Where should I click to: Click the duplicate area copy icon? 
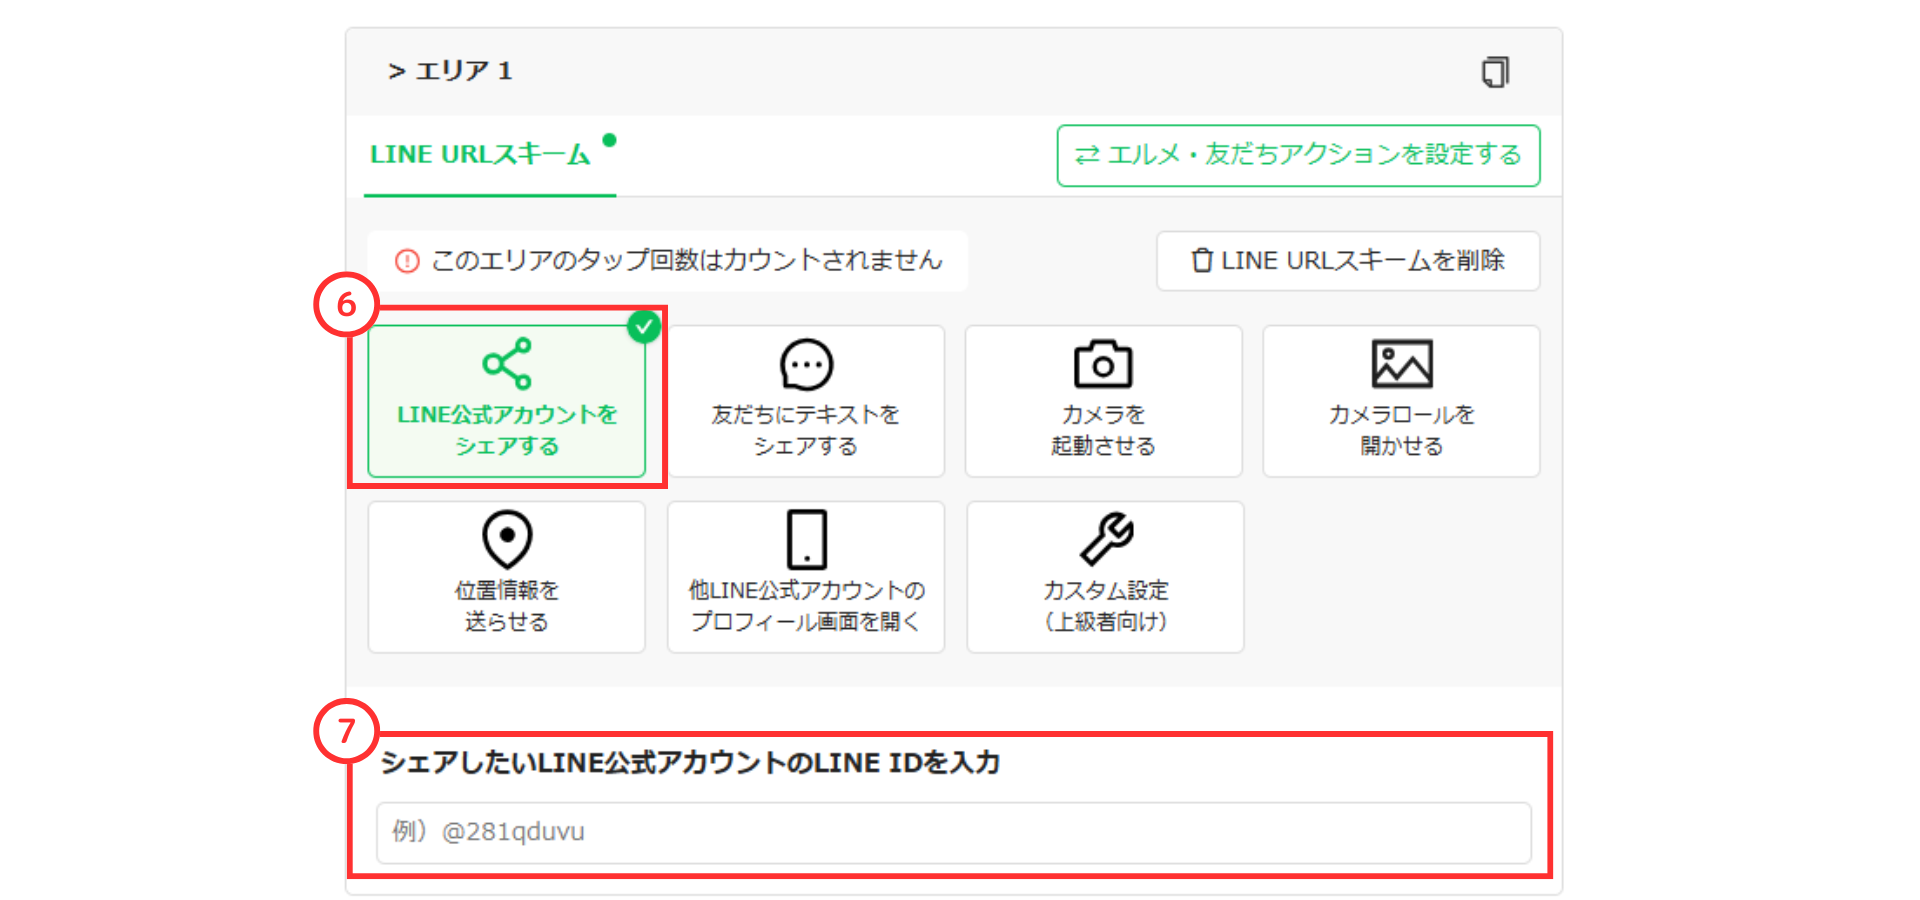(1496, 71)
